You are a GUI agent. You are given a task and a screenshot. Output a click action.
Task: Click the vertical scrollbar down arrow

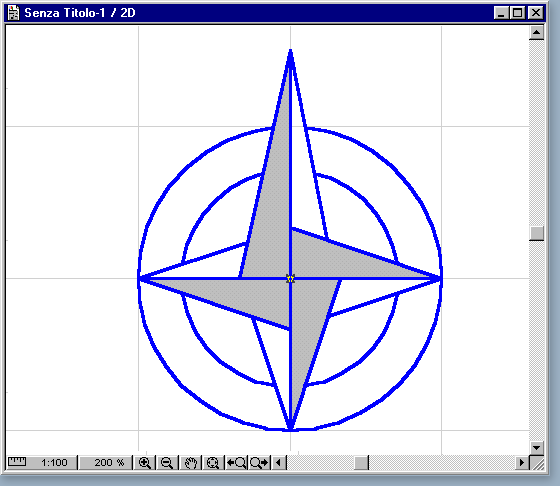[x=536, y=447]
